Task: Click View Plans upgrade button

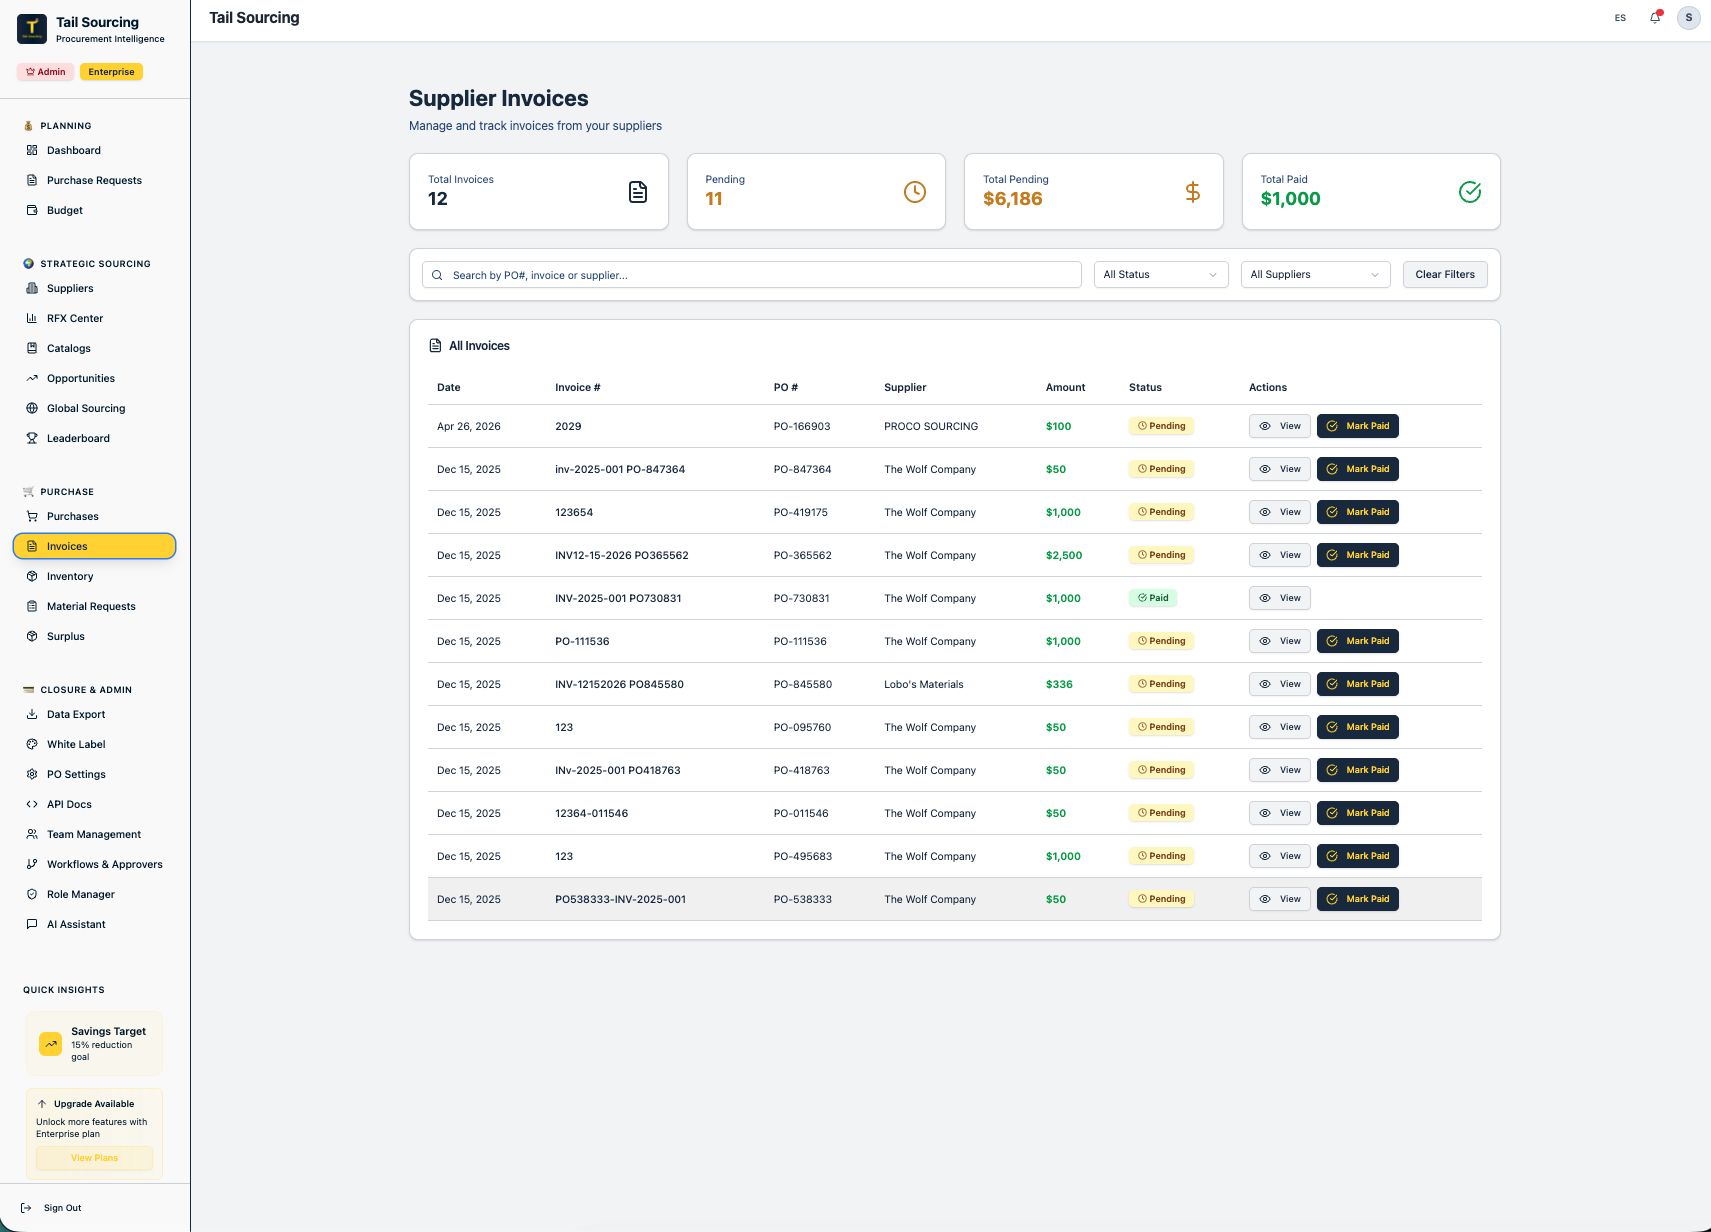Action: pyautogui.click(x=94, y=1158)
